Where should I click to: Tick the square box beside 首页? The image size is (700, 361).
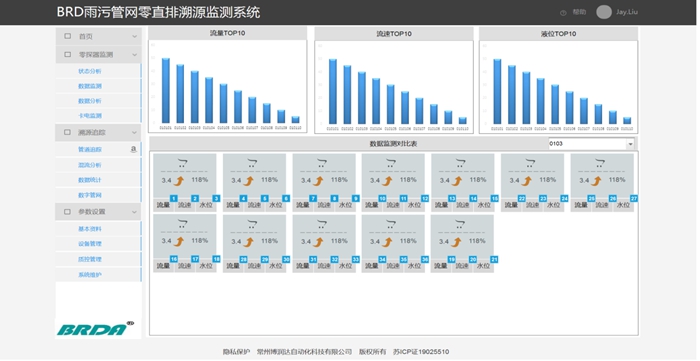point(68,36)
